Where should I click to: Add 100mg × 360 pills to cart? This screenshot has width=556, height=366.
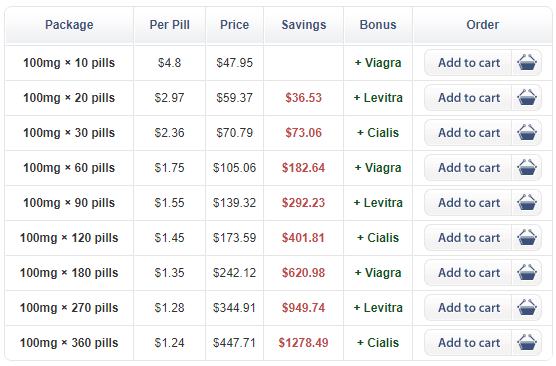pyautogui.click(x=469, y=343)
